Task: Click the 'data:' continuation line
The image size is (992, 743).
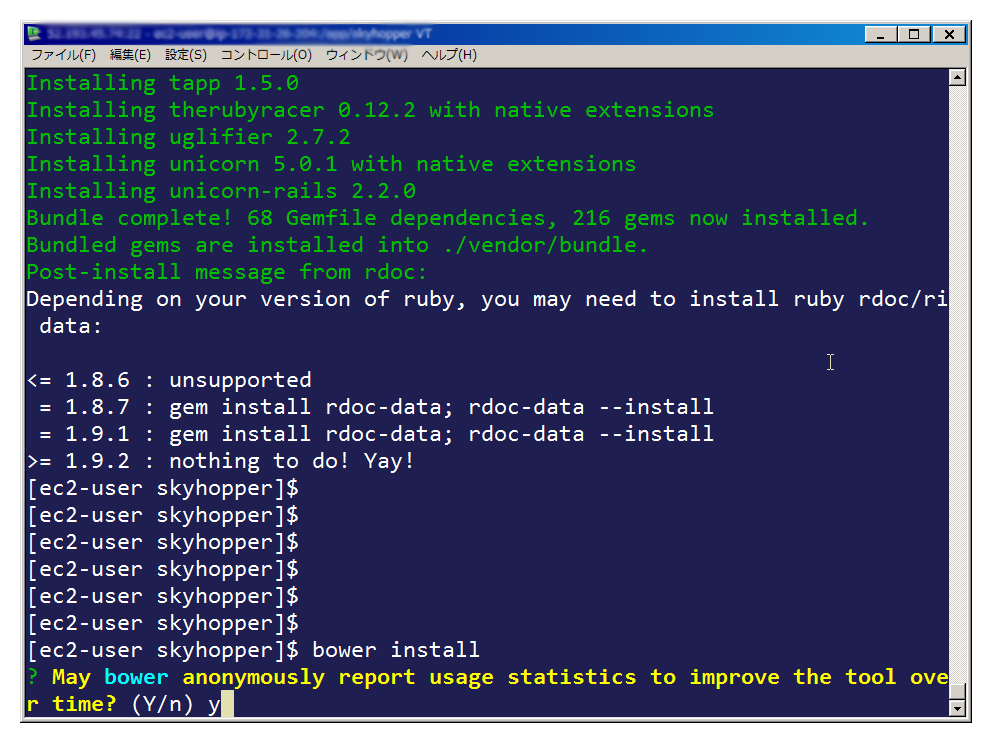Action: click(70, 327)
